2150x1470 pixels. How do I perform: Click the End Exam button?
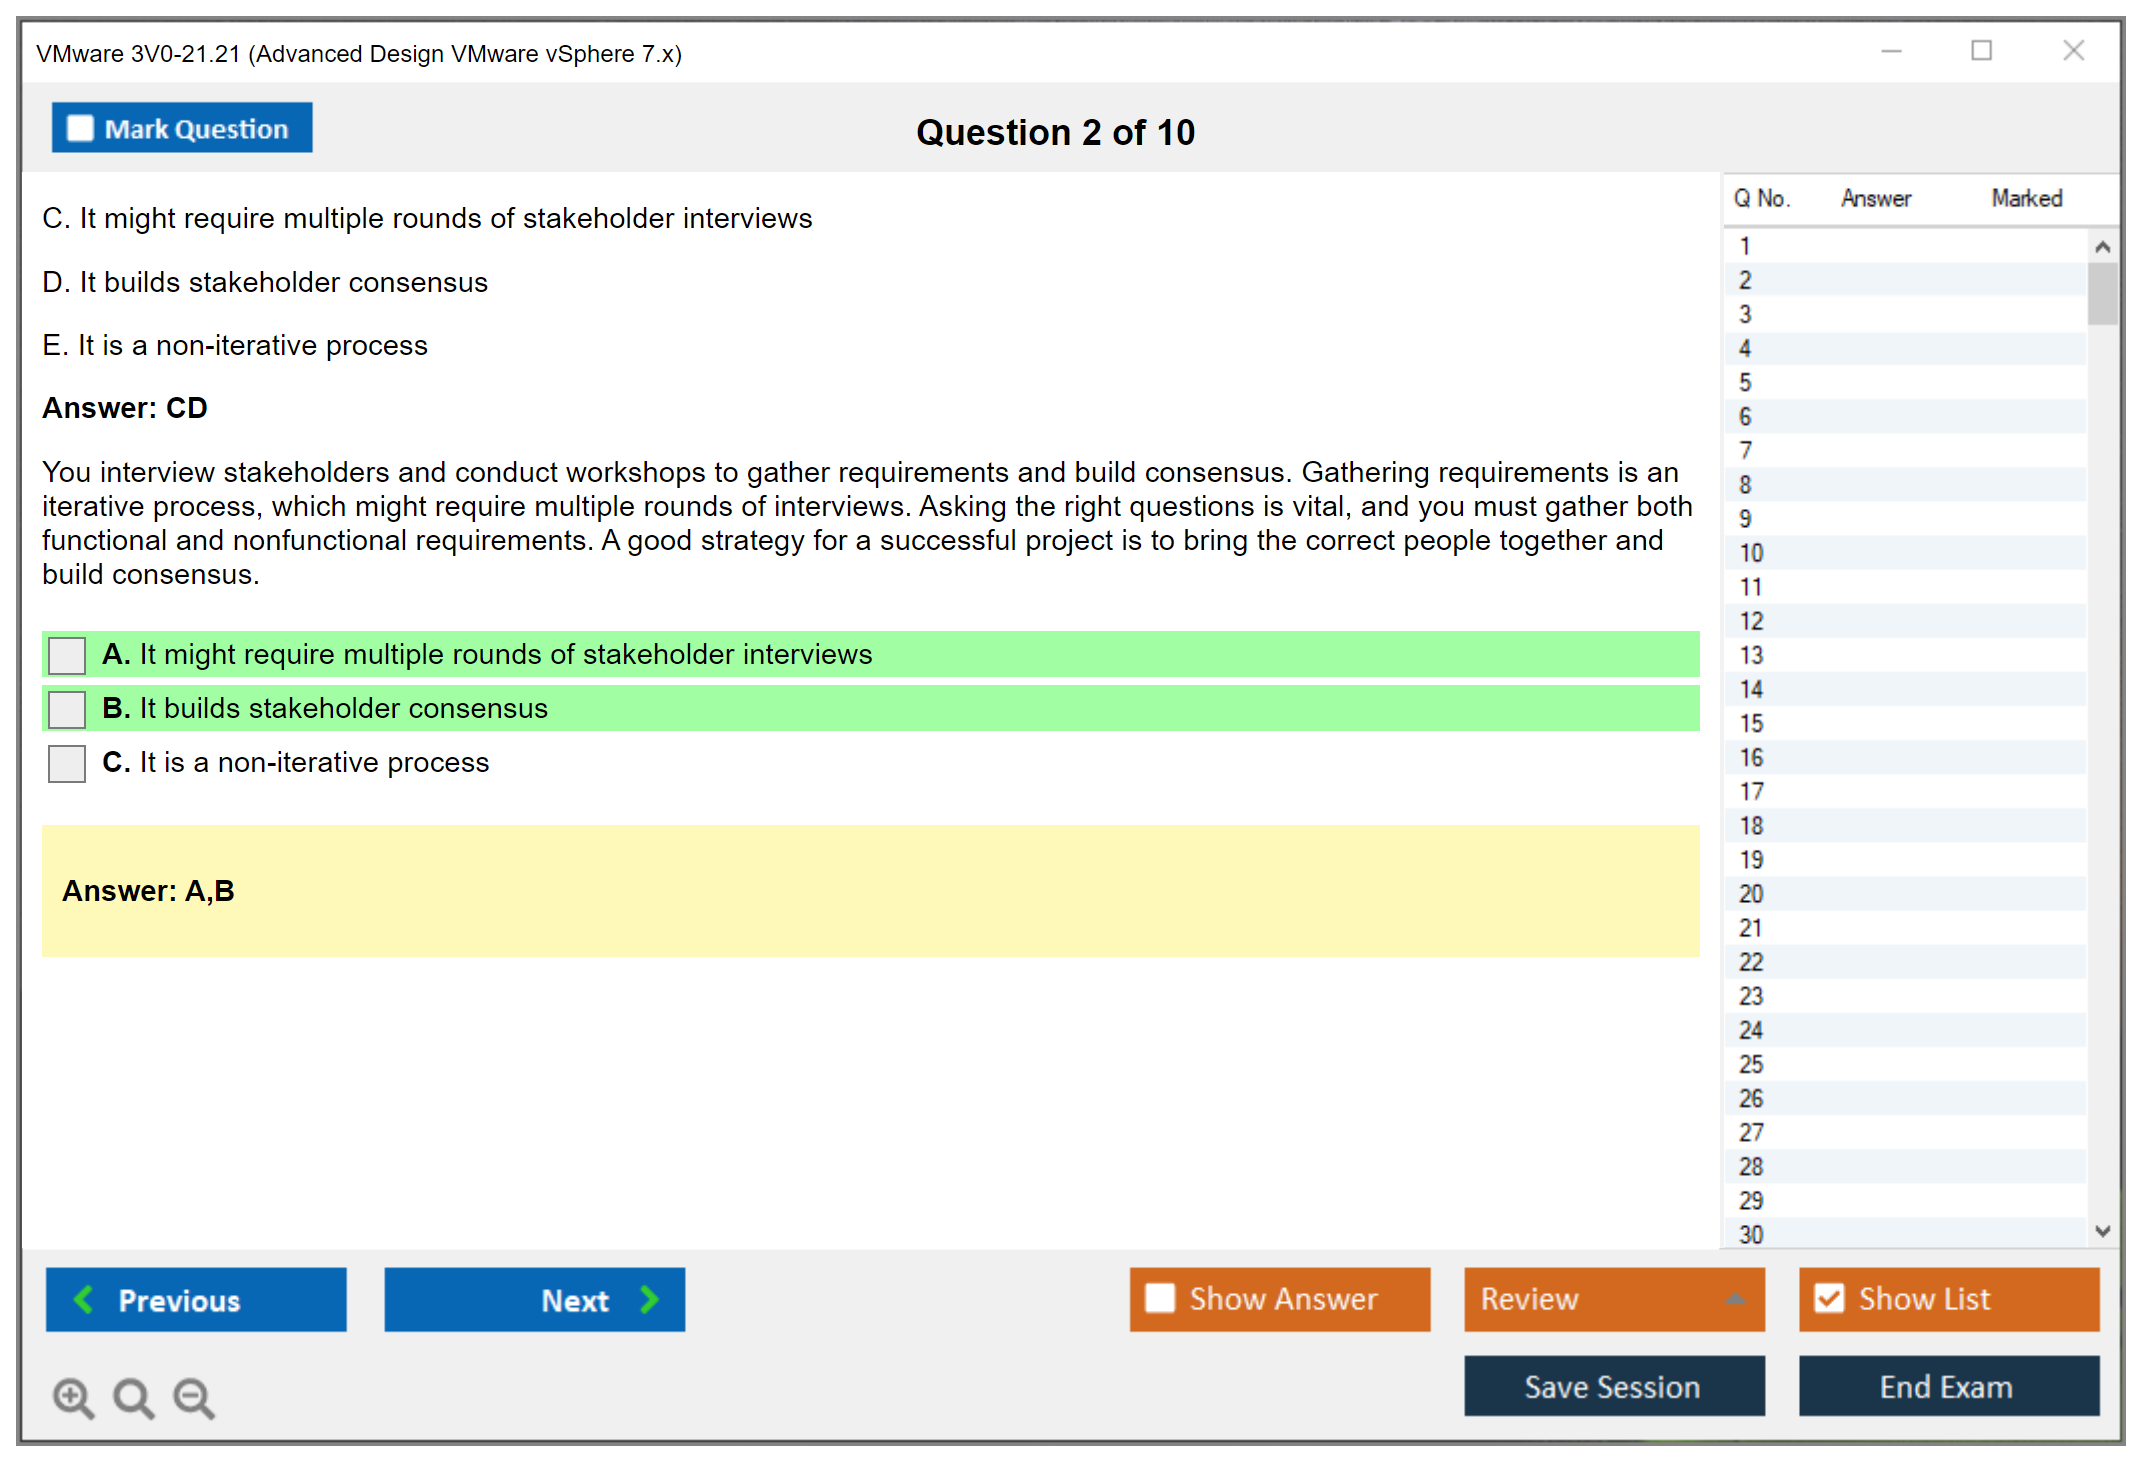click(x=1947, y=1386)
